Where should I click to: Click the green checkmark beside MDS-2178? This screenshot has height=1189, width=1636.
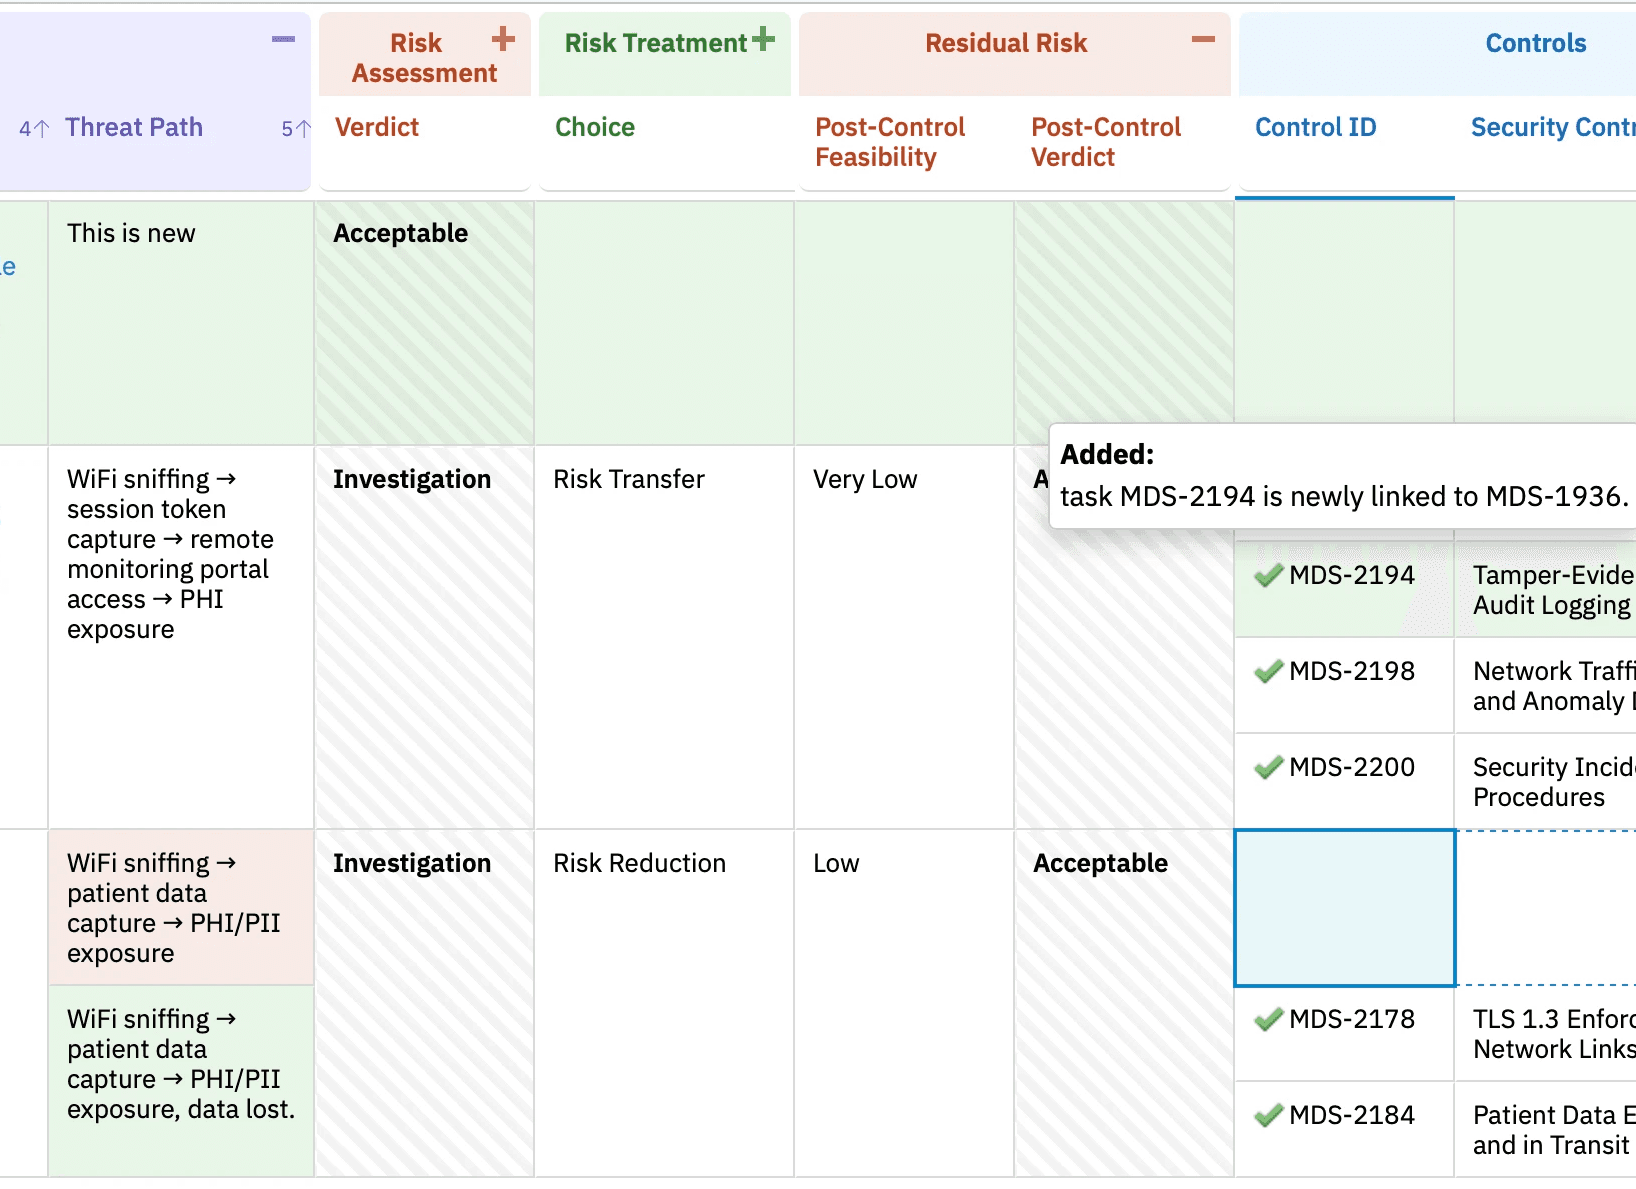pos(1268,1019)
